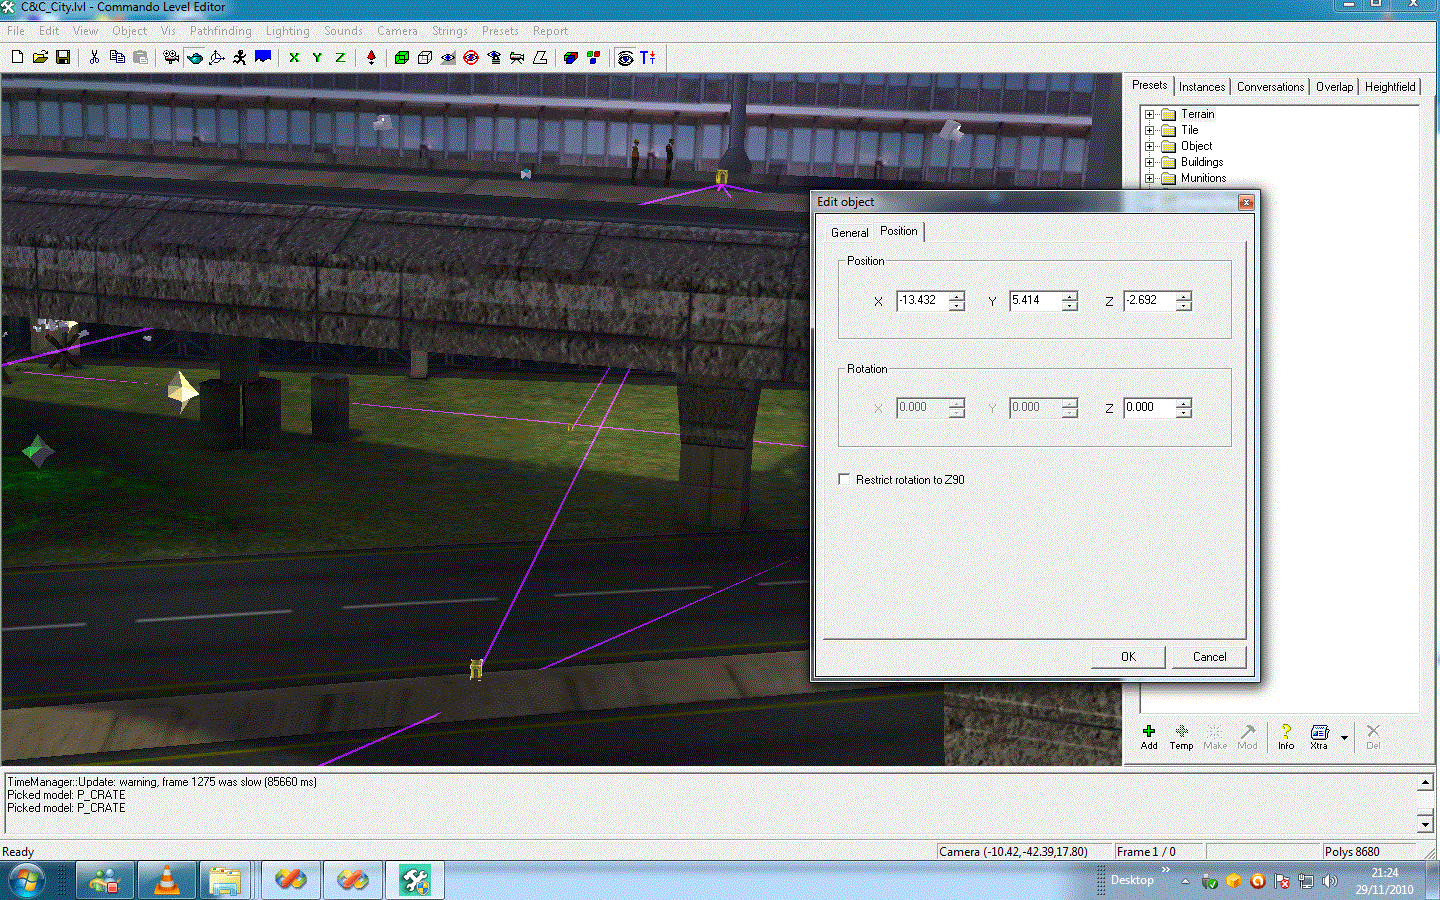Switch to the Instances tab

pyautogui.click(x=1201, y=87)
